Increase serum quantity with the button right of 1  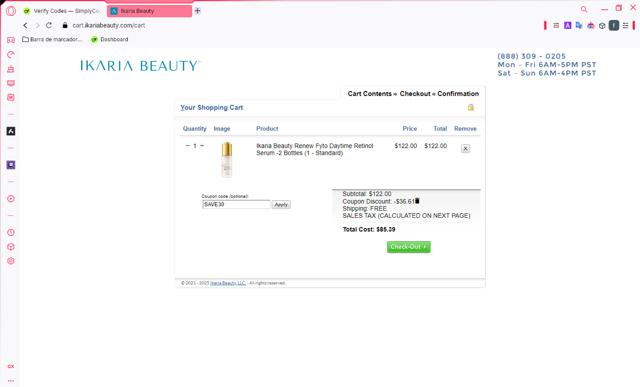click(x=202, y=146)
